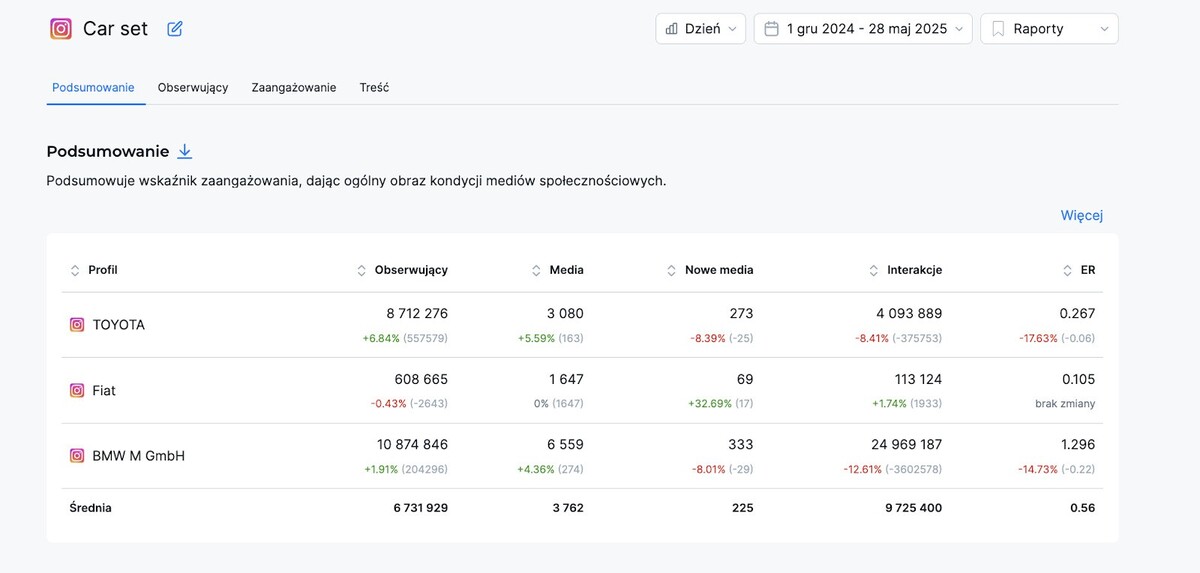Click Fiat media count 1 647
The height and width of the screenshot is (573, 1200).
tap(564, 380)
